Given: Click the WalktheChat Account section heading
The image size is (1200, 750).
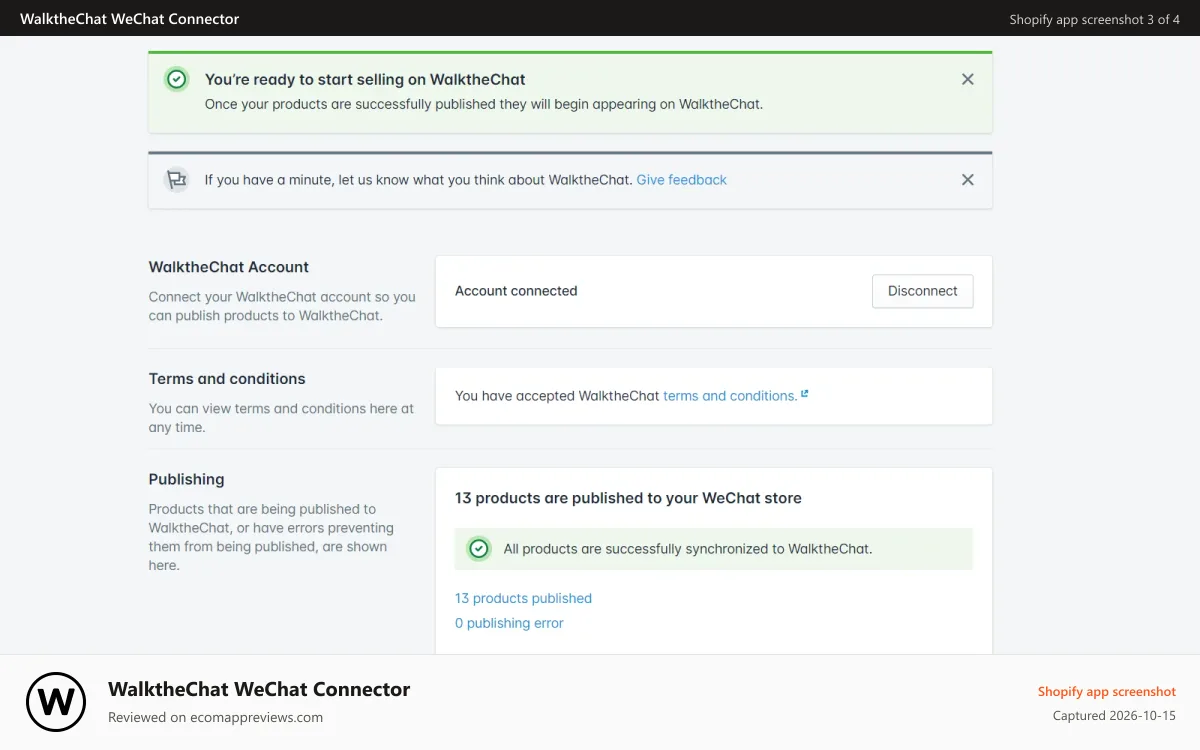Looking at the screenshot, I should coord(229,267).
